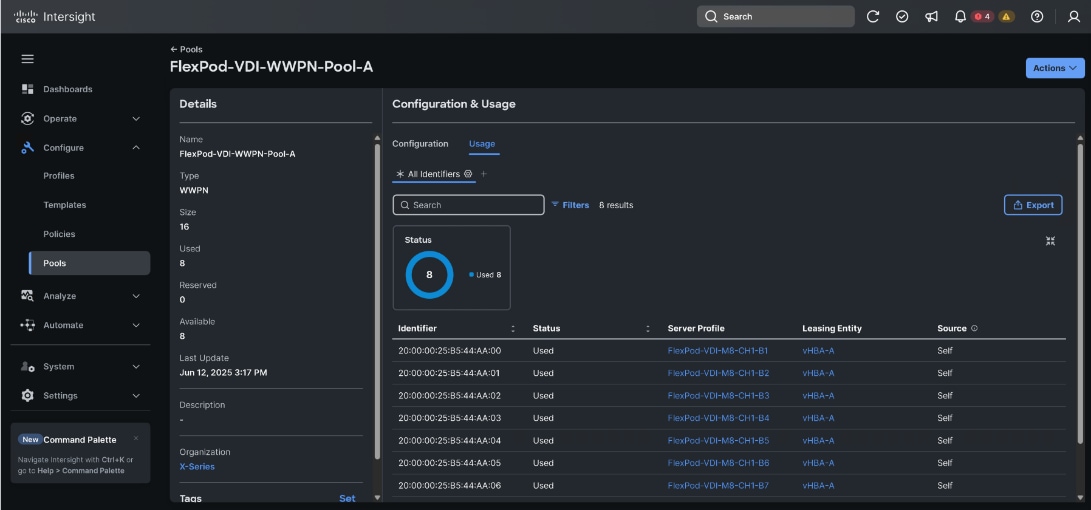1091x510 pixels.
Task: Open the announcements megaphone icon
Action: tap(931, 17)
